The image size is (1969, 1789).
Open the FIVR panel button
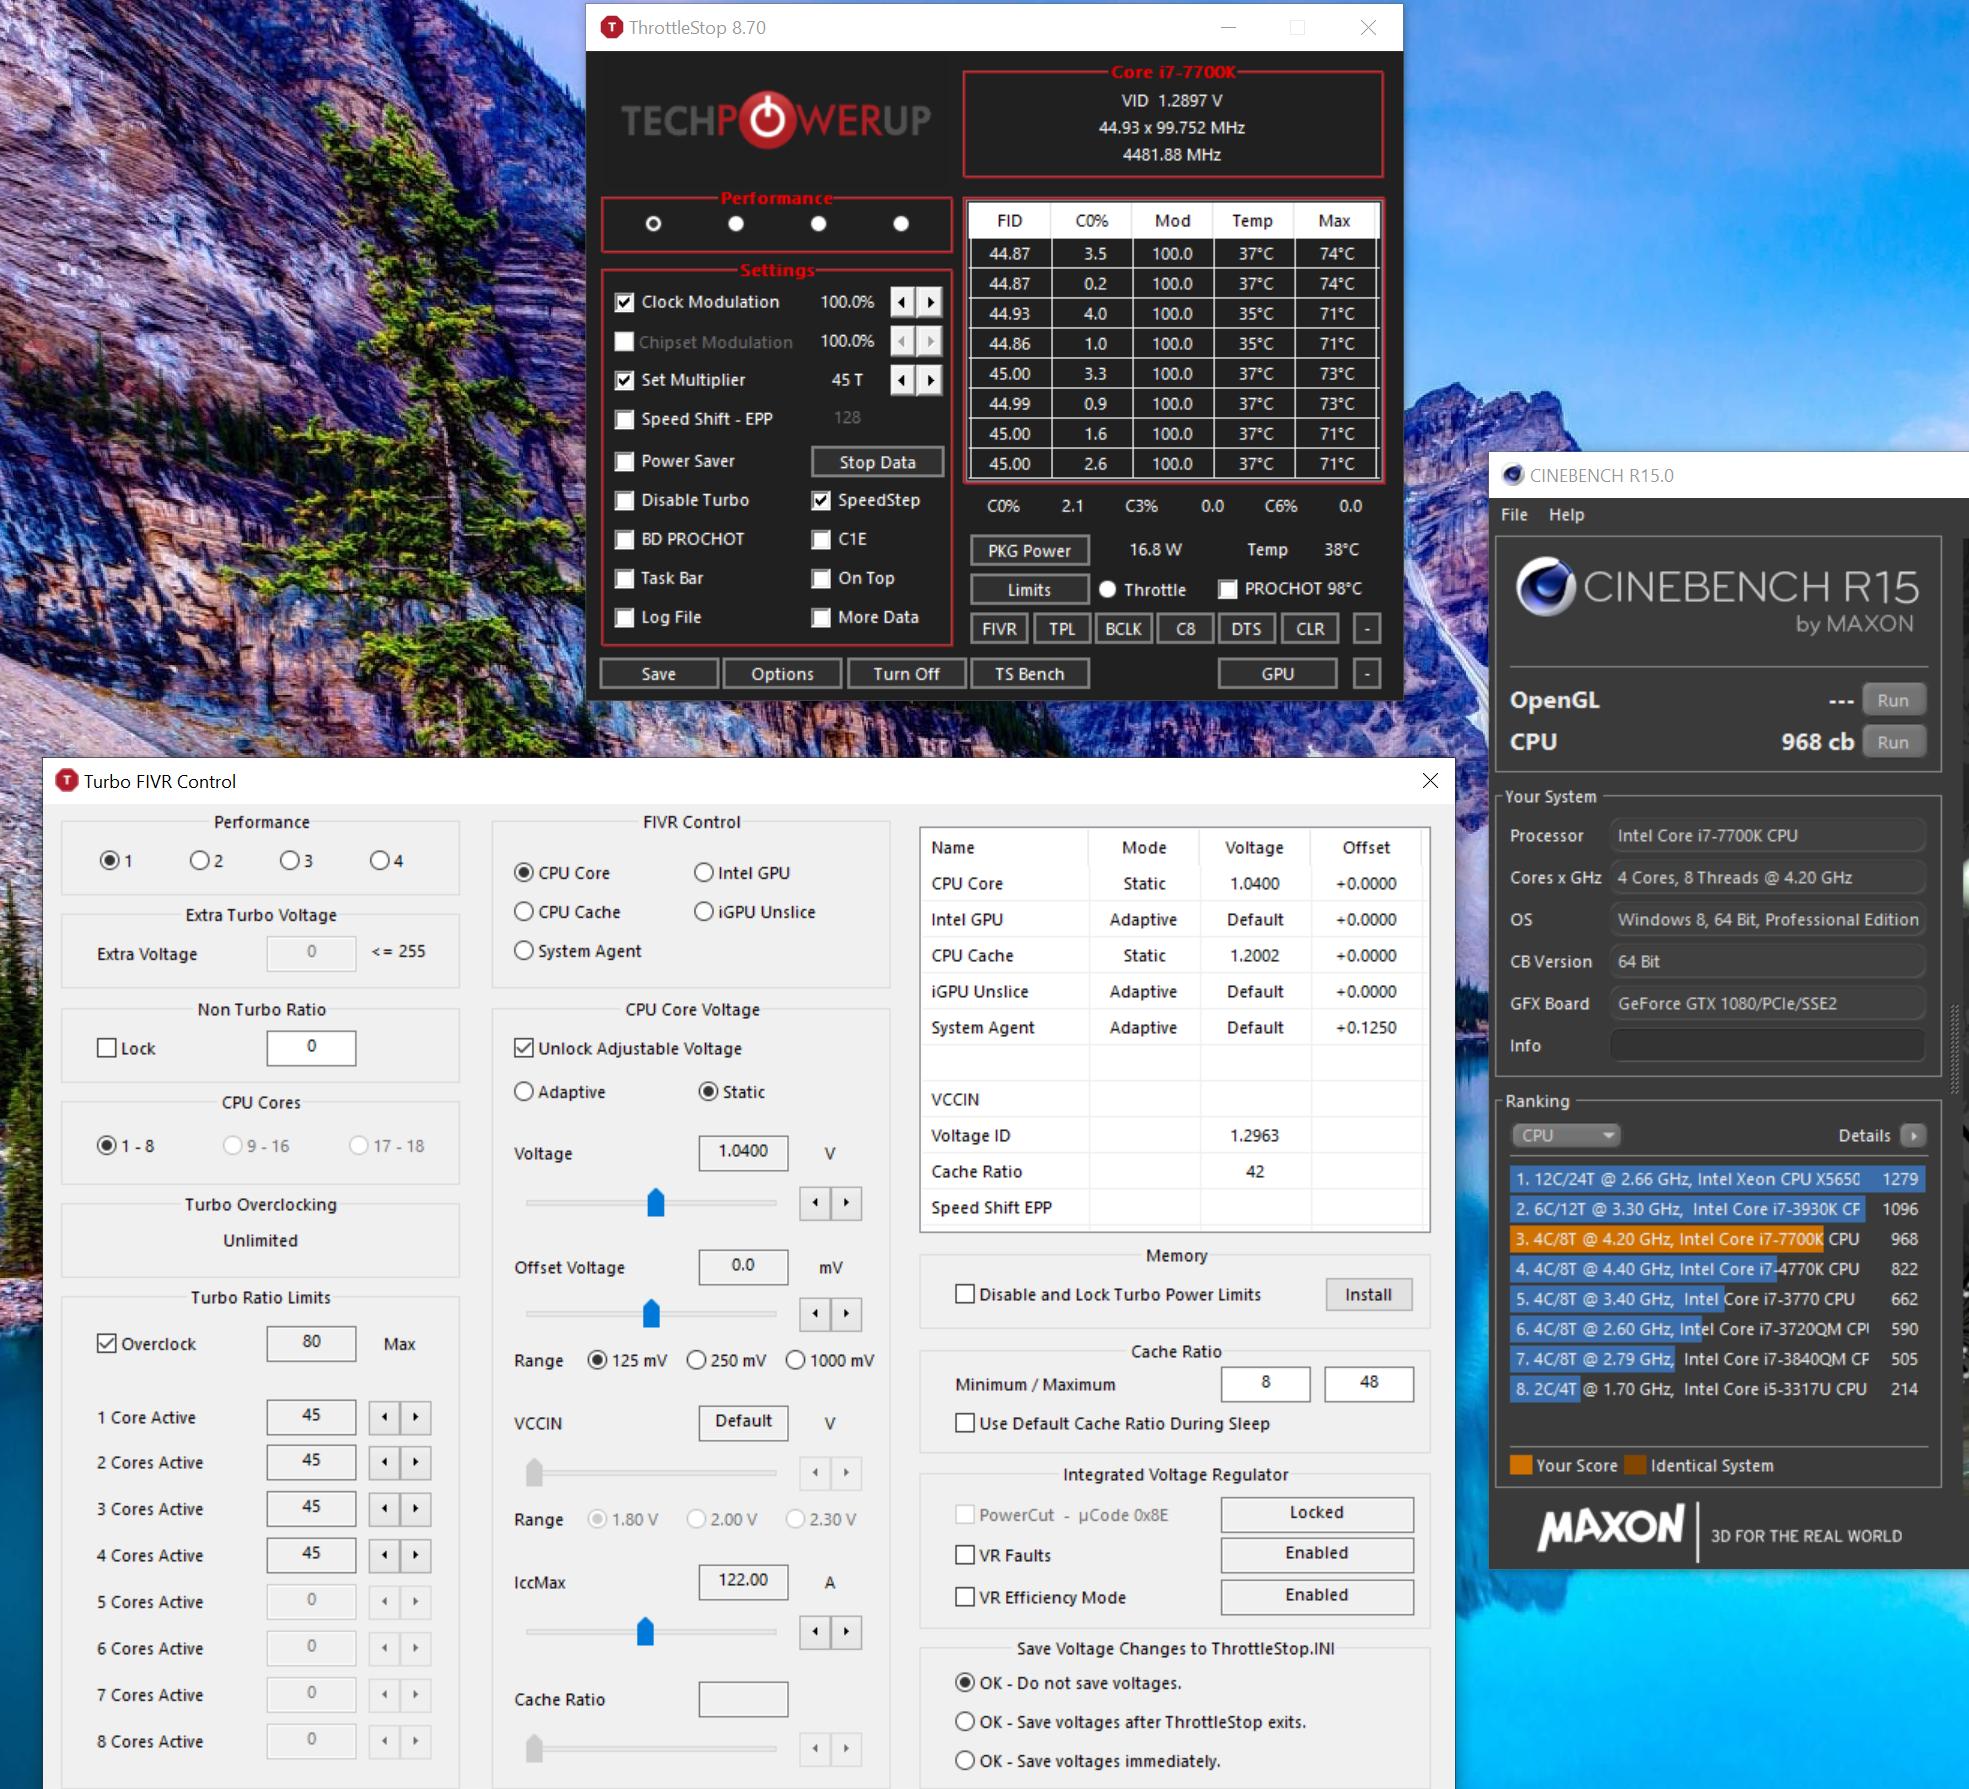(x=999, y=629)
